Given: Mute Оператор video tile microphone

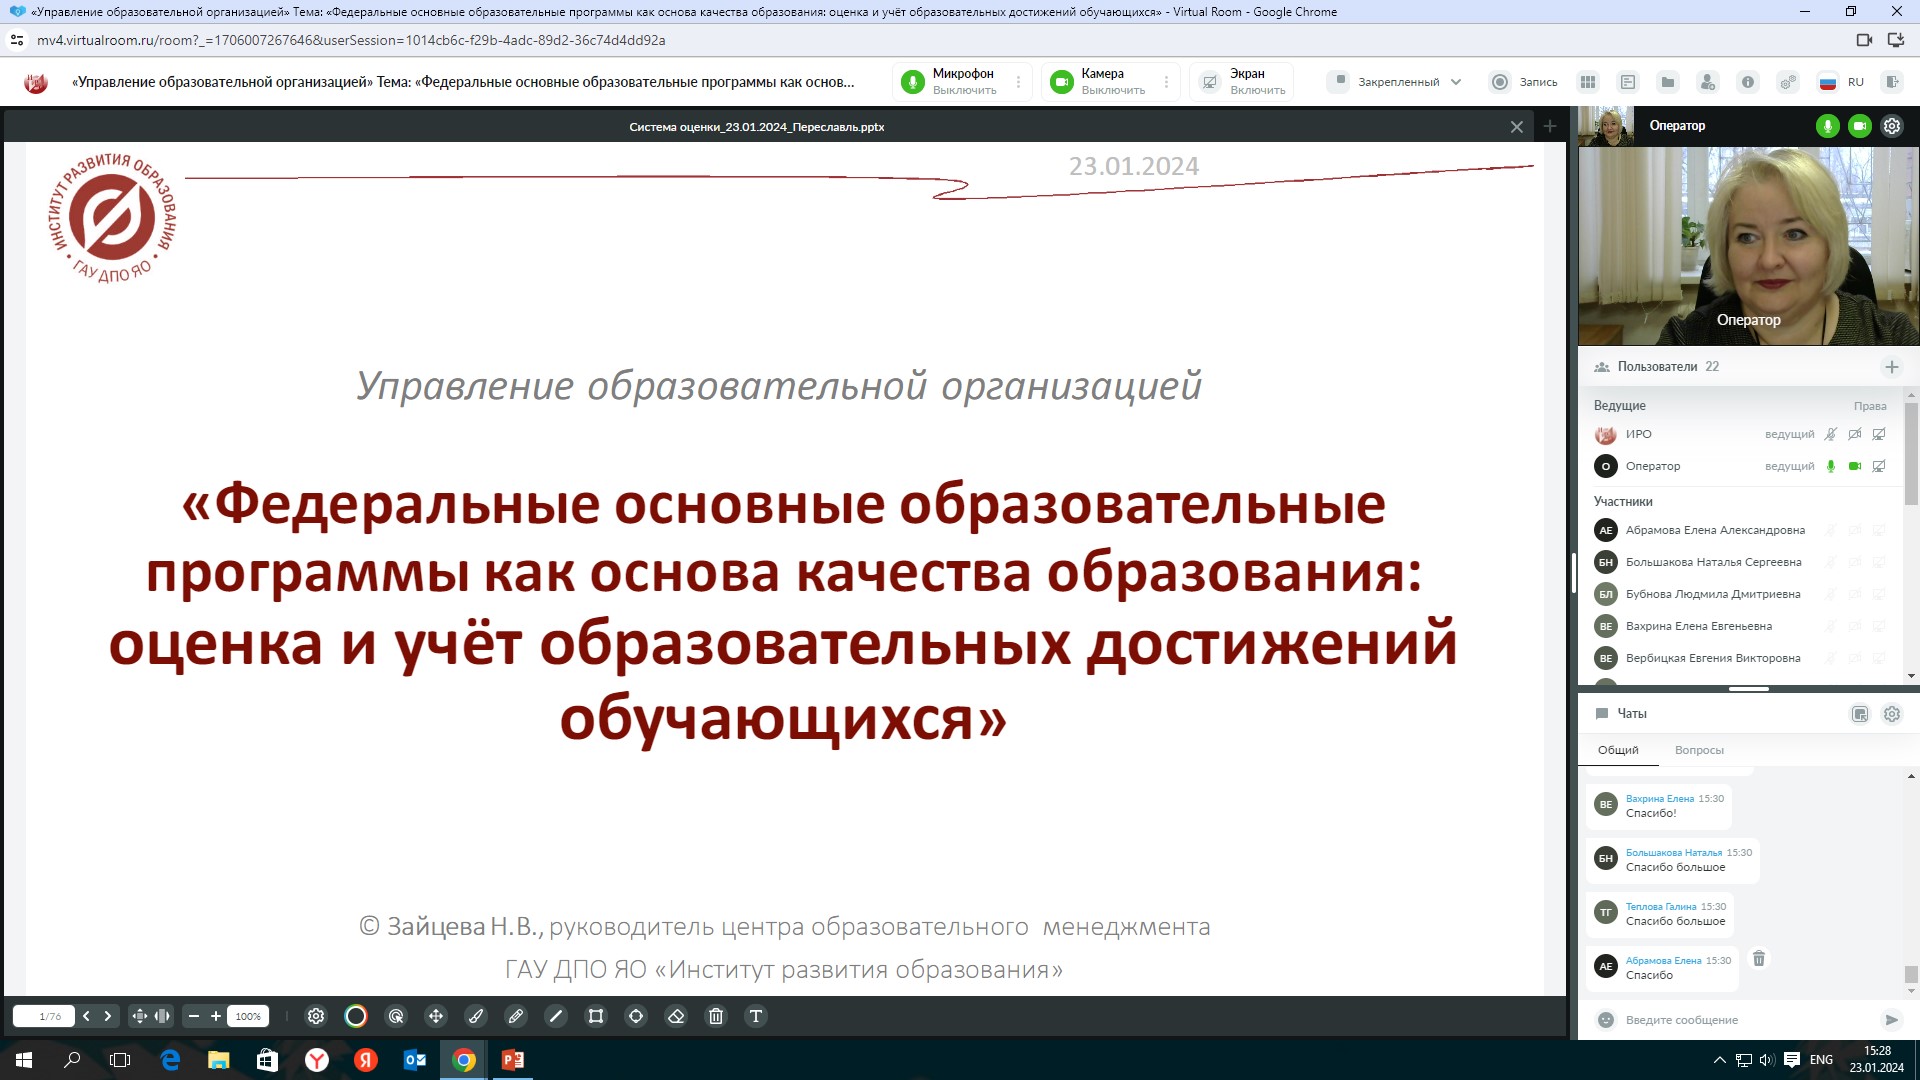Looking at the screenshot, I should coord(1828,126).
